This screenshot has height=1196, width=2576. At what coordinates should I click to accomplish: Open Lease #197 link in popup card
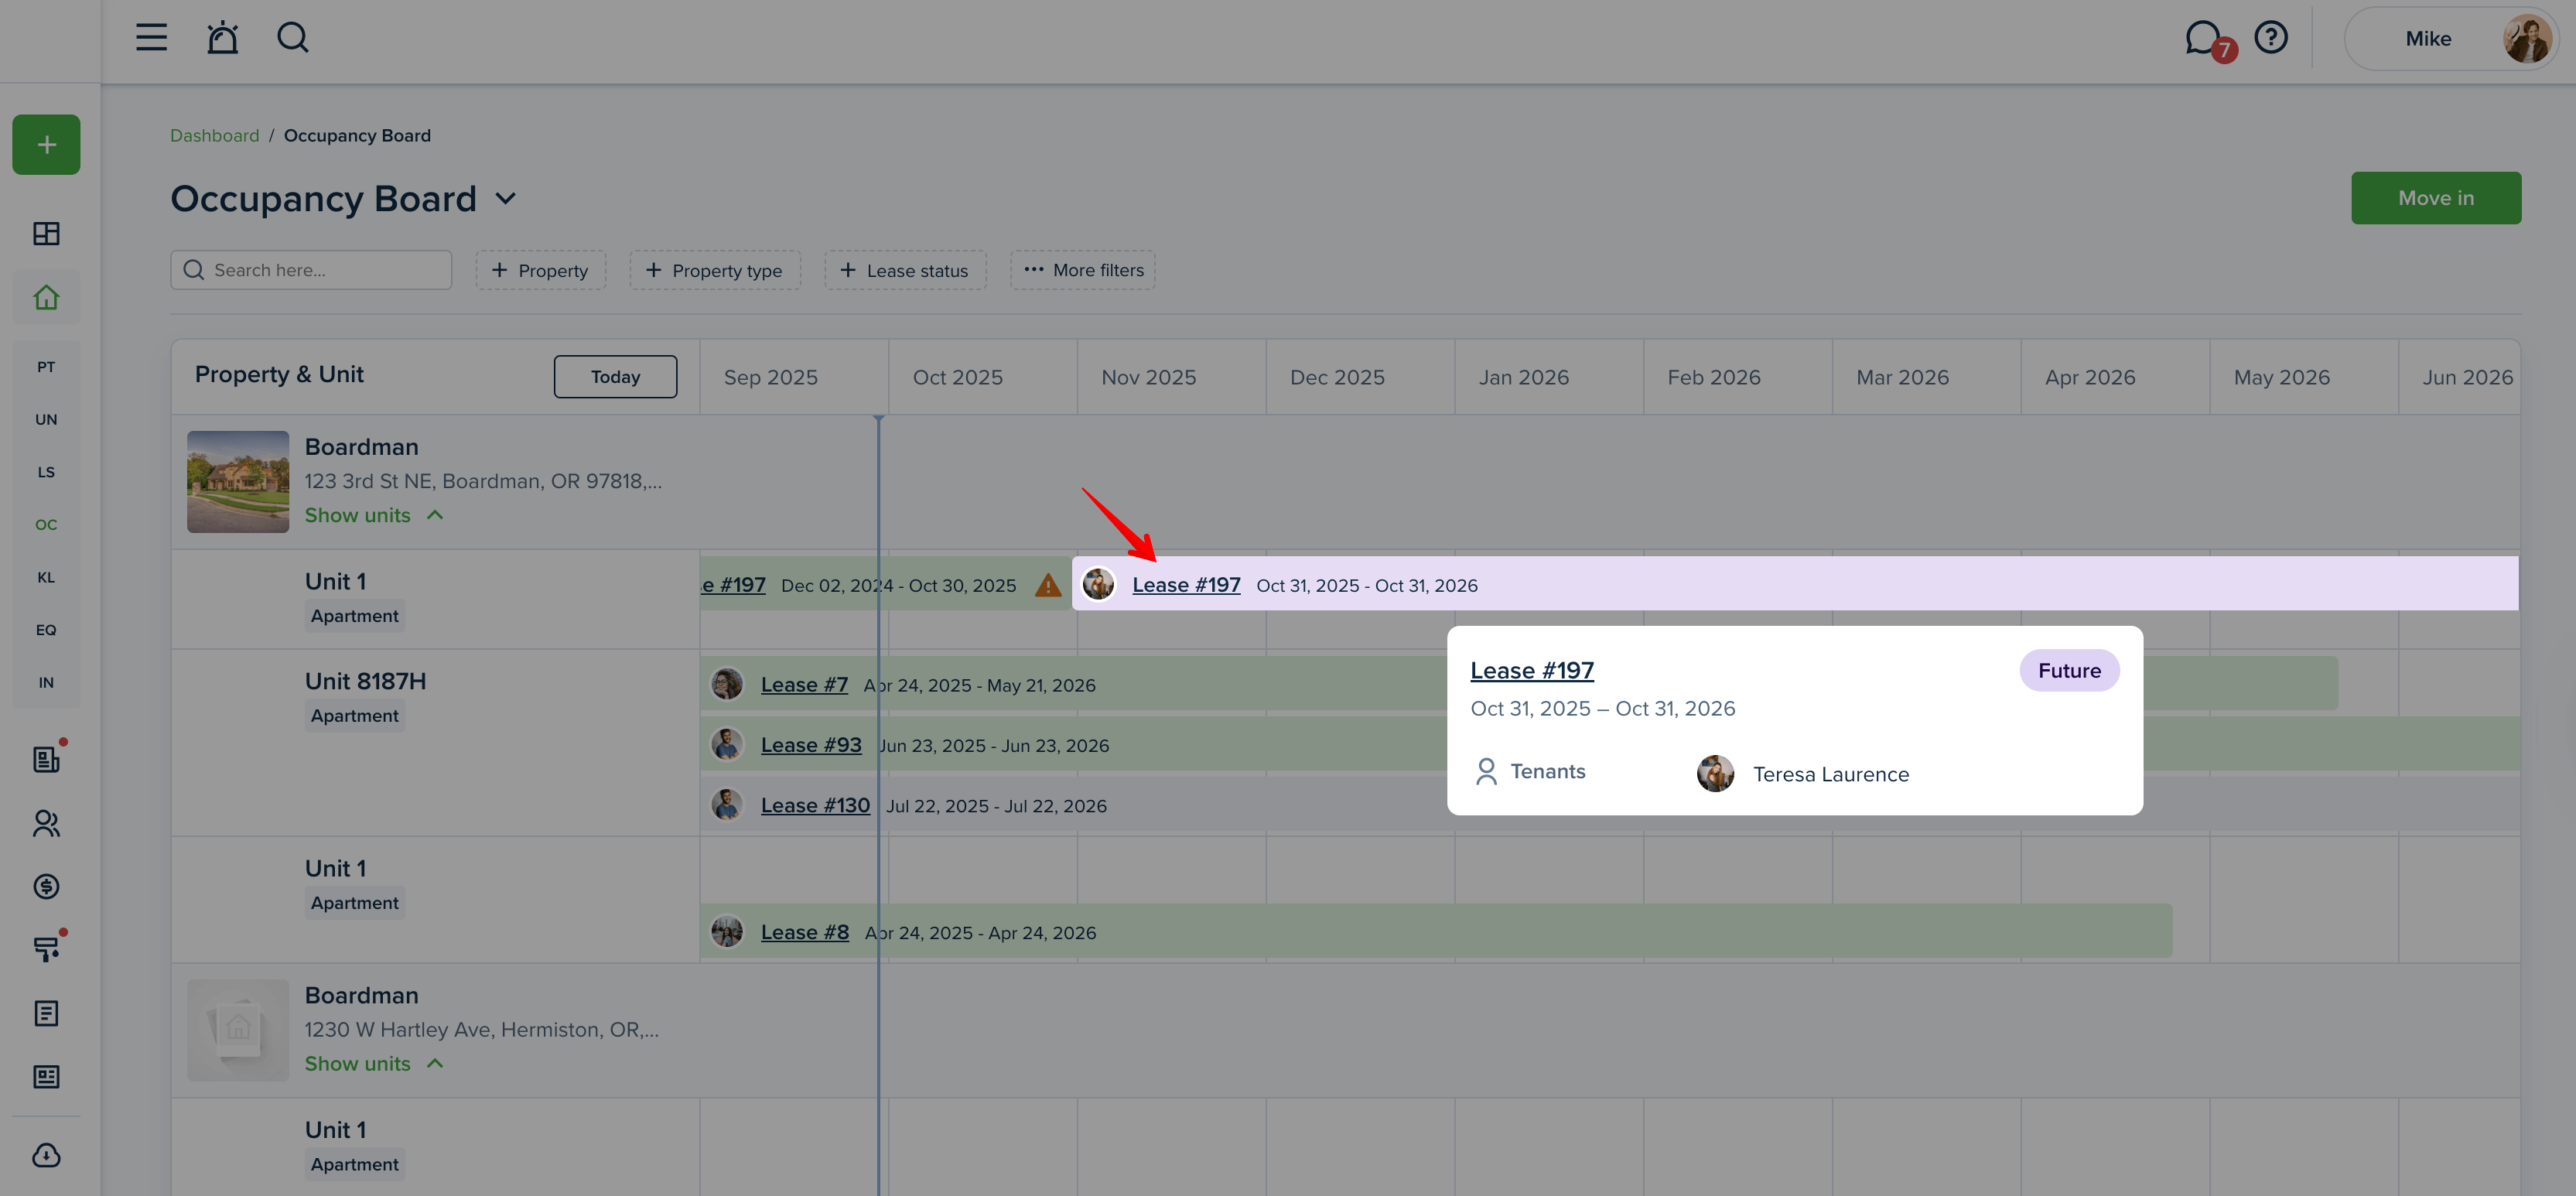click(x=1531, y=671)
